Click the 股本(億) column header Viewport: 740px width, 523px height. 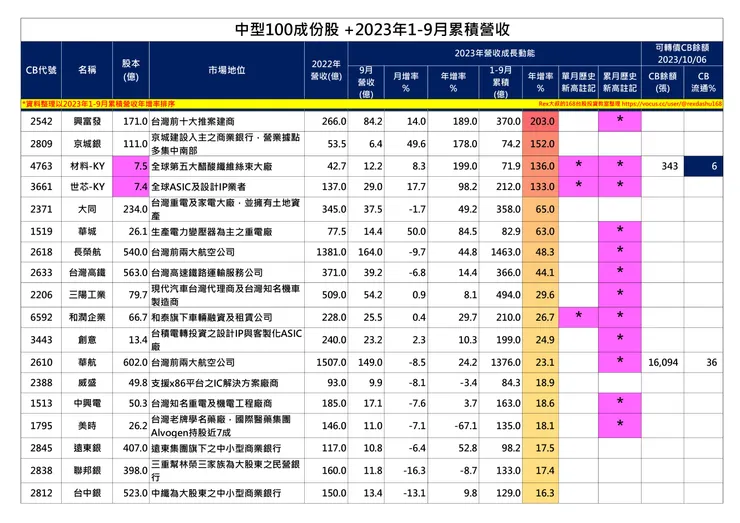point(131,70)
